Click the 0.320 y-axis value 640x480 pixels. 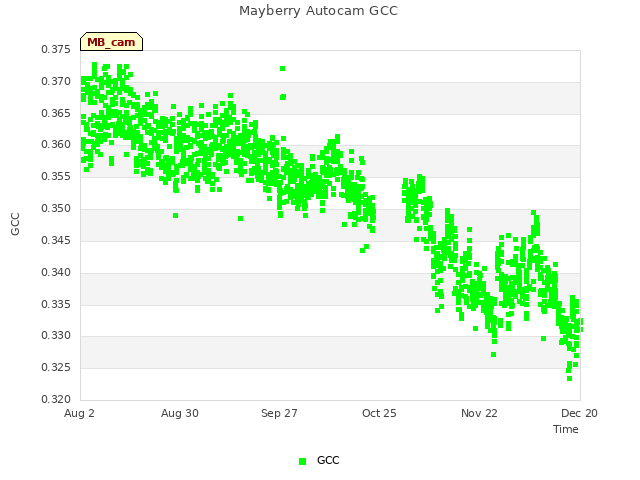coord(56,399)
